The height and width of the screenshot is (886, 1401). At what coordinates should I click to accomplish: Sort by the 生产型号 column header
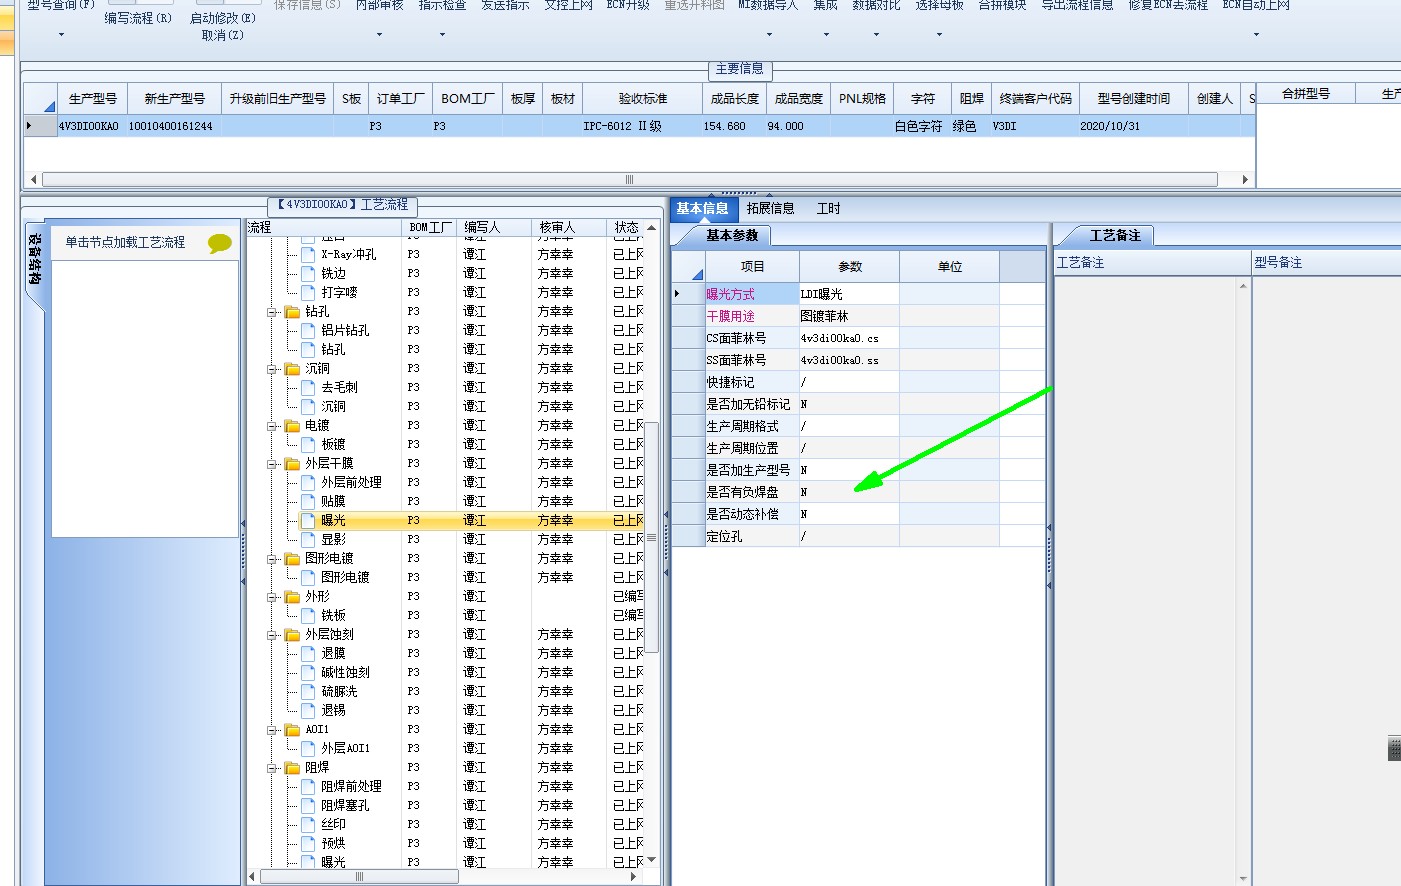(92, 99)
